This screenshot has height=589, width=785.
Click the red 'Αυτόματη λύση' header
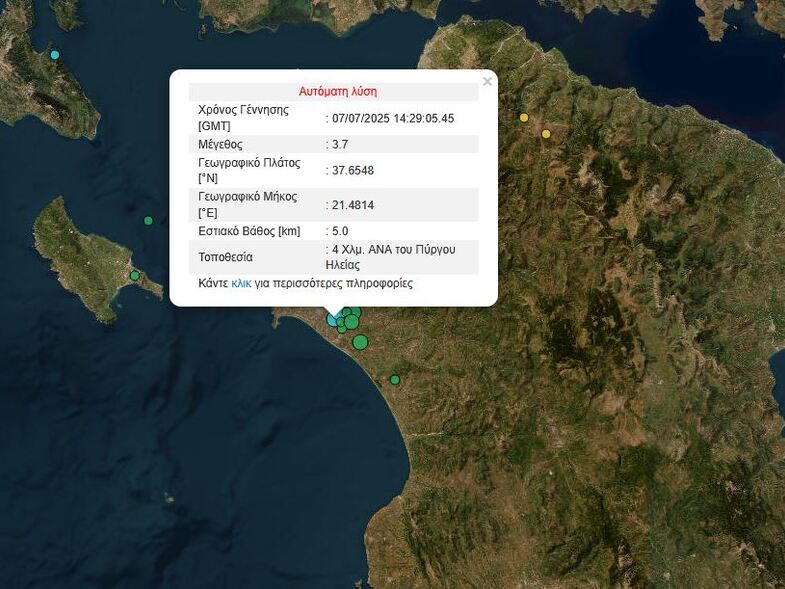point(338,92)
